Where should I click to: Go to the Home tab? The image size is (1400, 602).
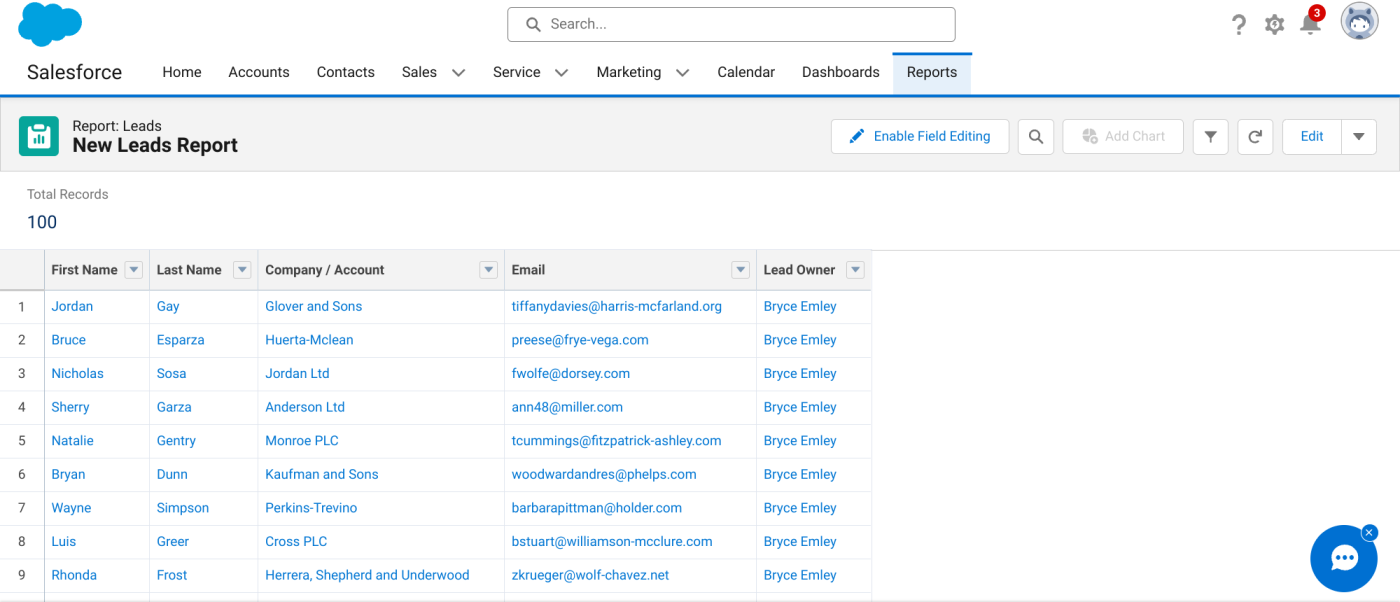coord(182,72)
